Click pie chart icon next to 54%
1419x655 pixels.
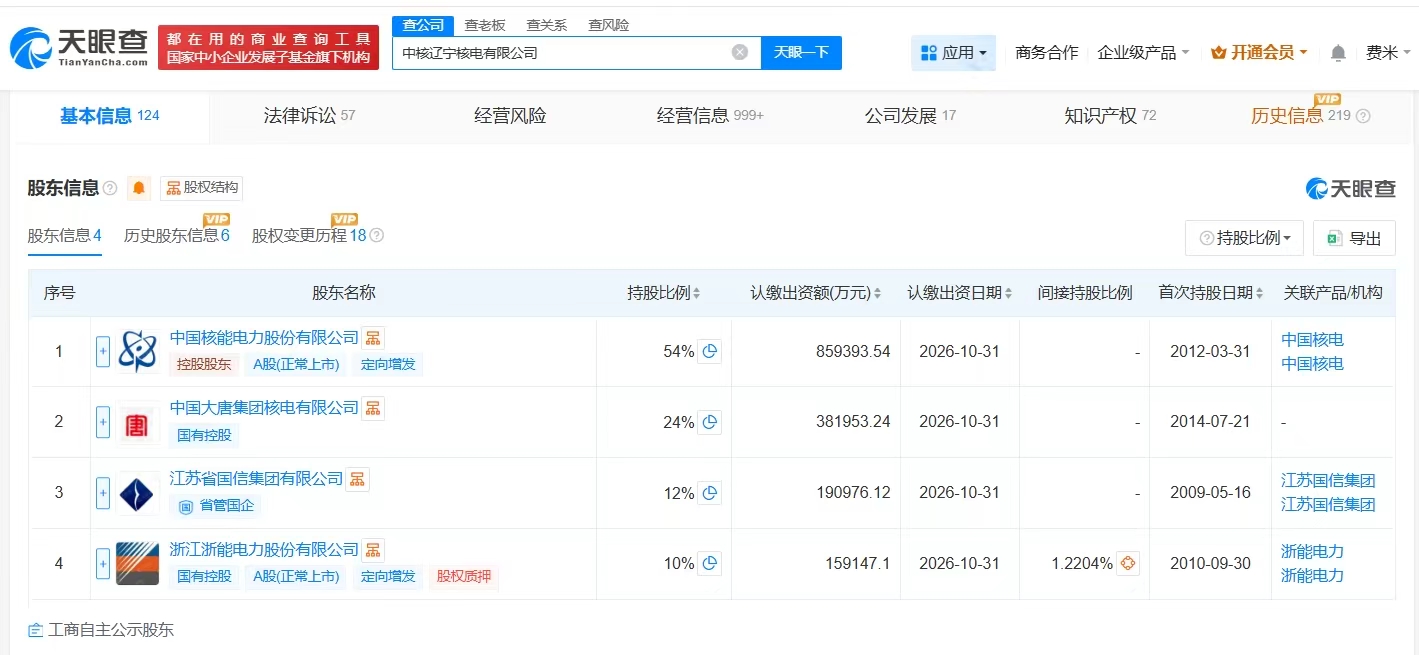point(710,352)
